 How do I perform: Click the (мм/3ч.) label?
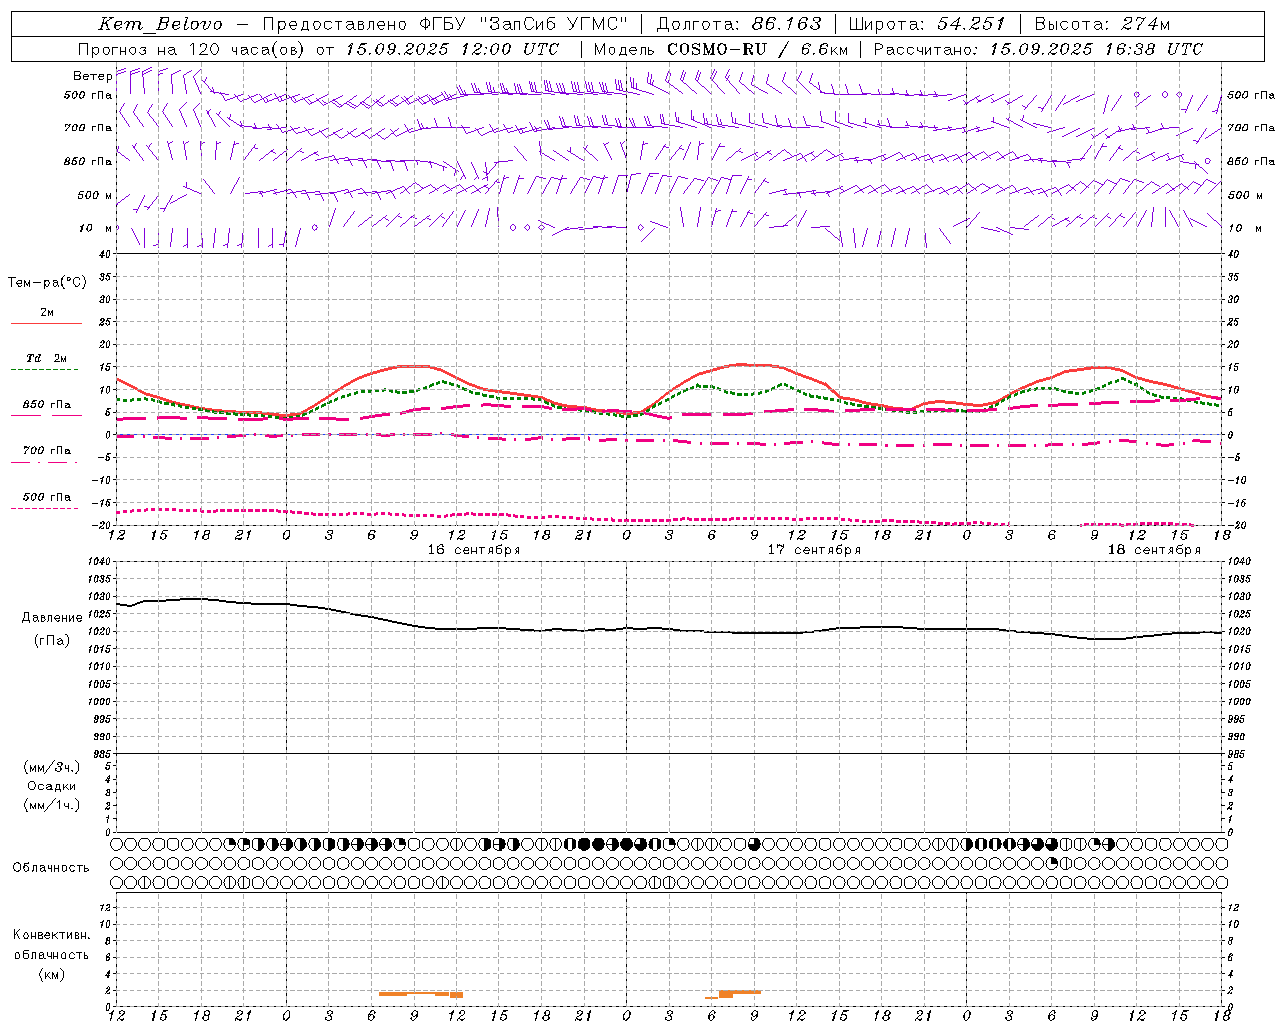click(x=52, y=767)
